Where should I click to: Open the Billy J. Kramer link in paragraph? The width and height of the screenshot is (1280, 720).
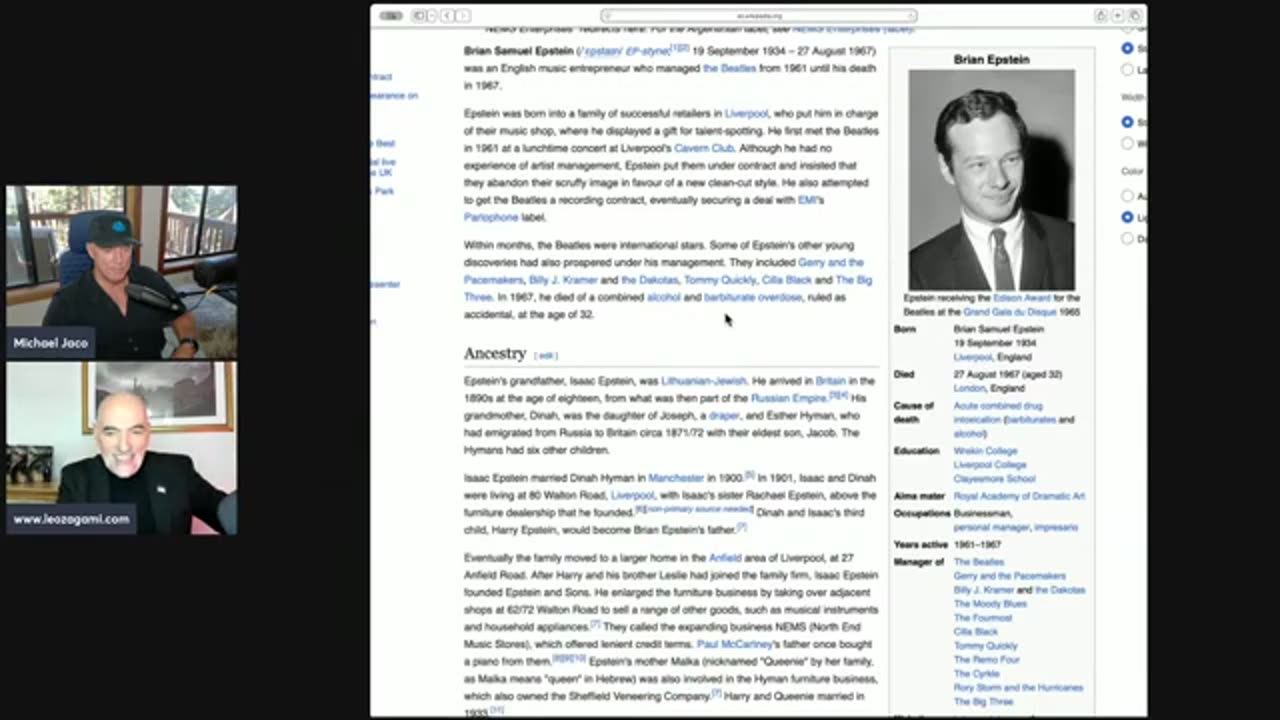[x=563, y=280]
